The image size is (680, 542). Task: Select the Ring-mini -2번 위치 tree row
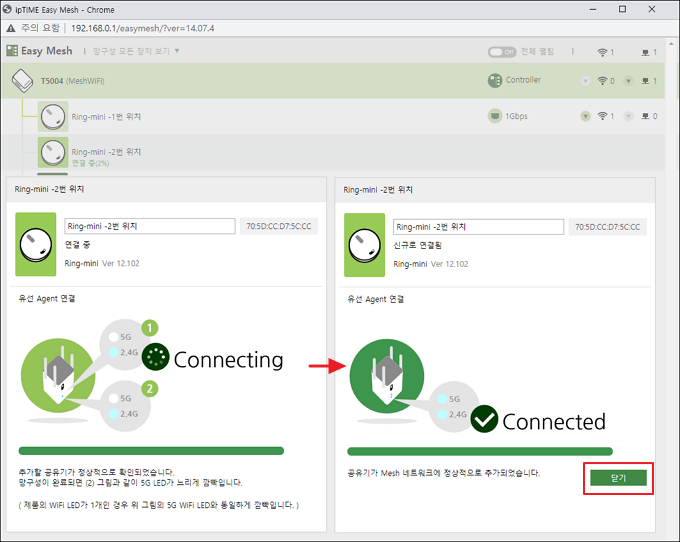(x=333, y=152)
